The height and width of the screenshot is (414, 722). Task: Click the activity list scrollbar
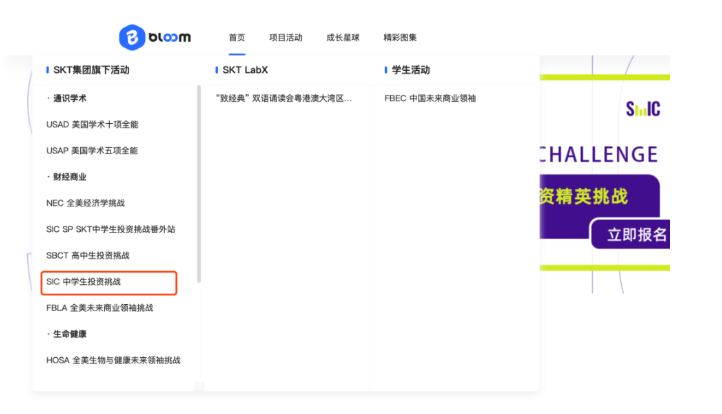point(199,183)
